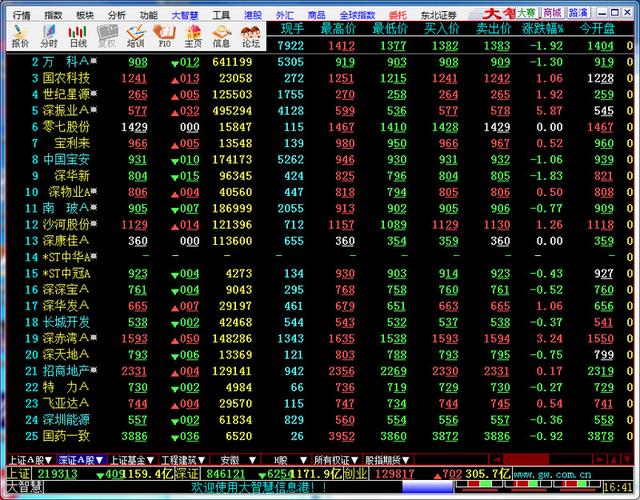Switch to 分时 intraday chart view
This screenshot has height=500, width=640.
click(49, 36)
